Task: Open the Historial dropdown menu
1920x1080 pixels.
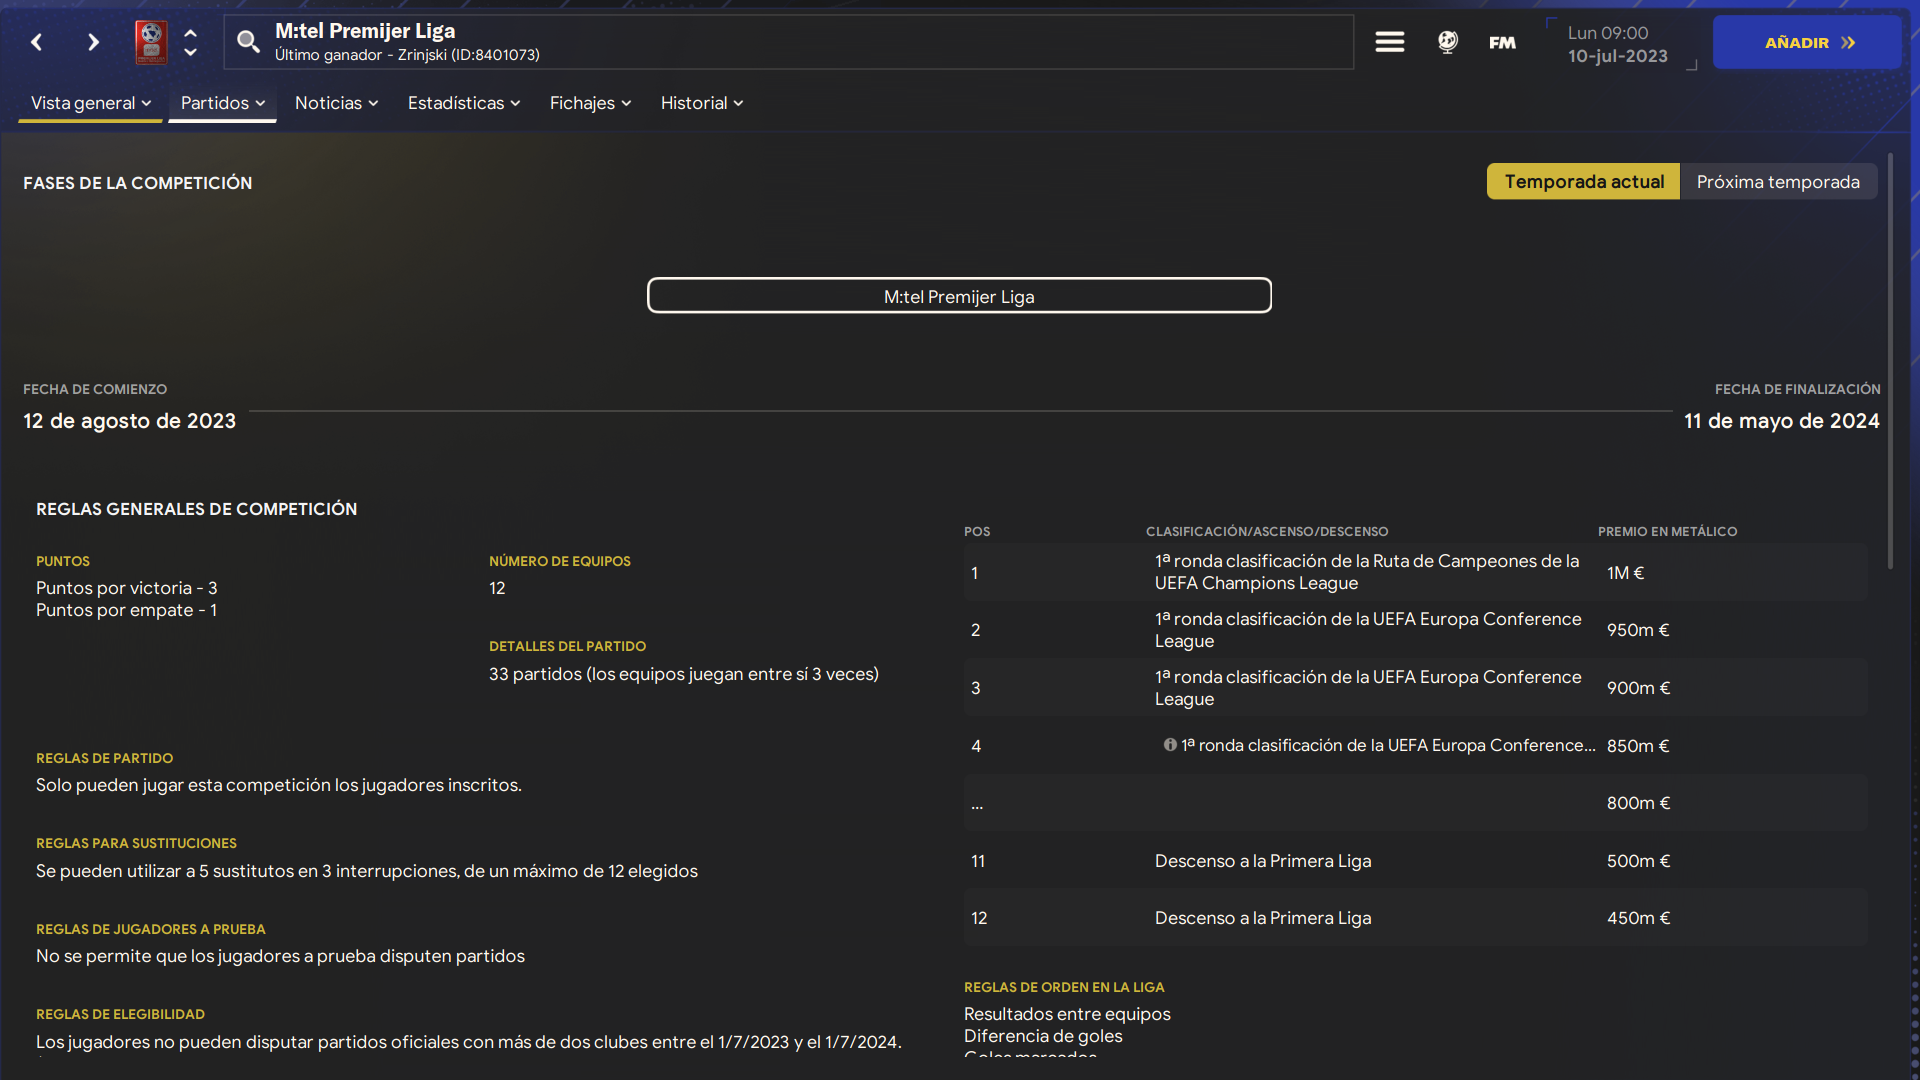Action: click(701, 103)
